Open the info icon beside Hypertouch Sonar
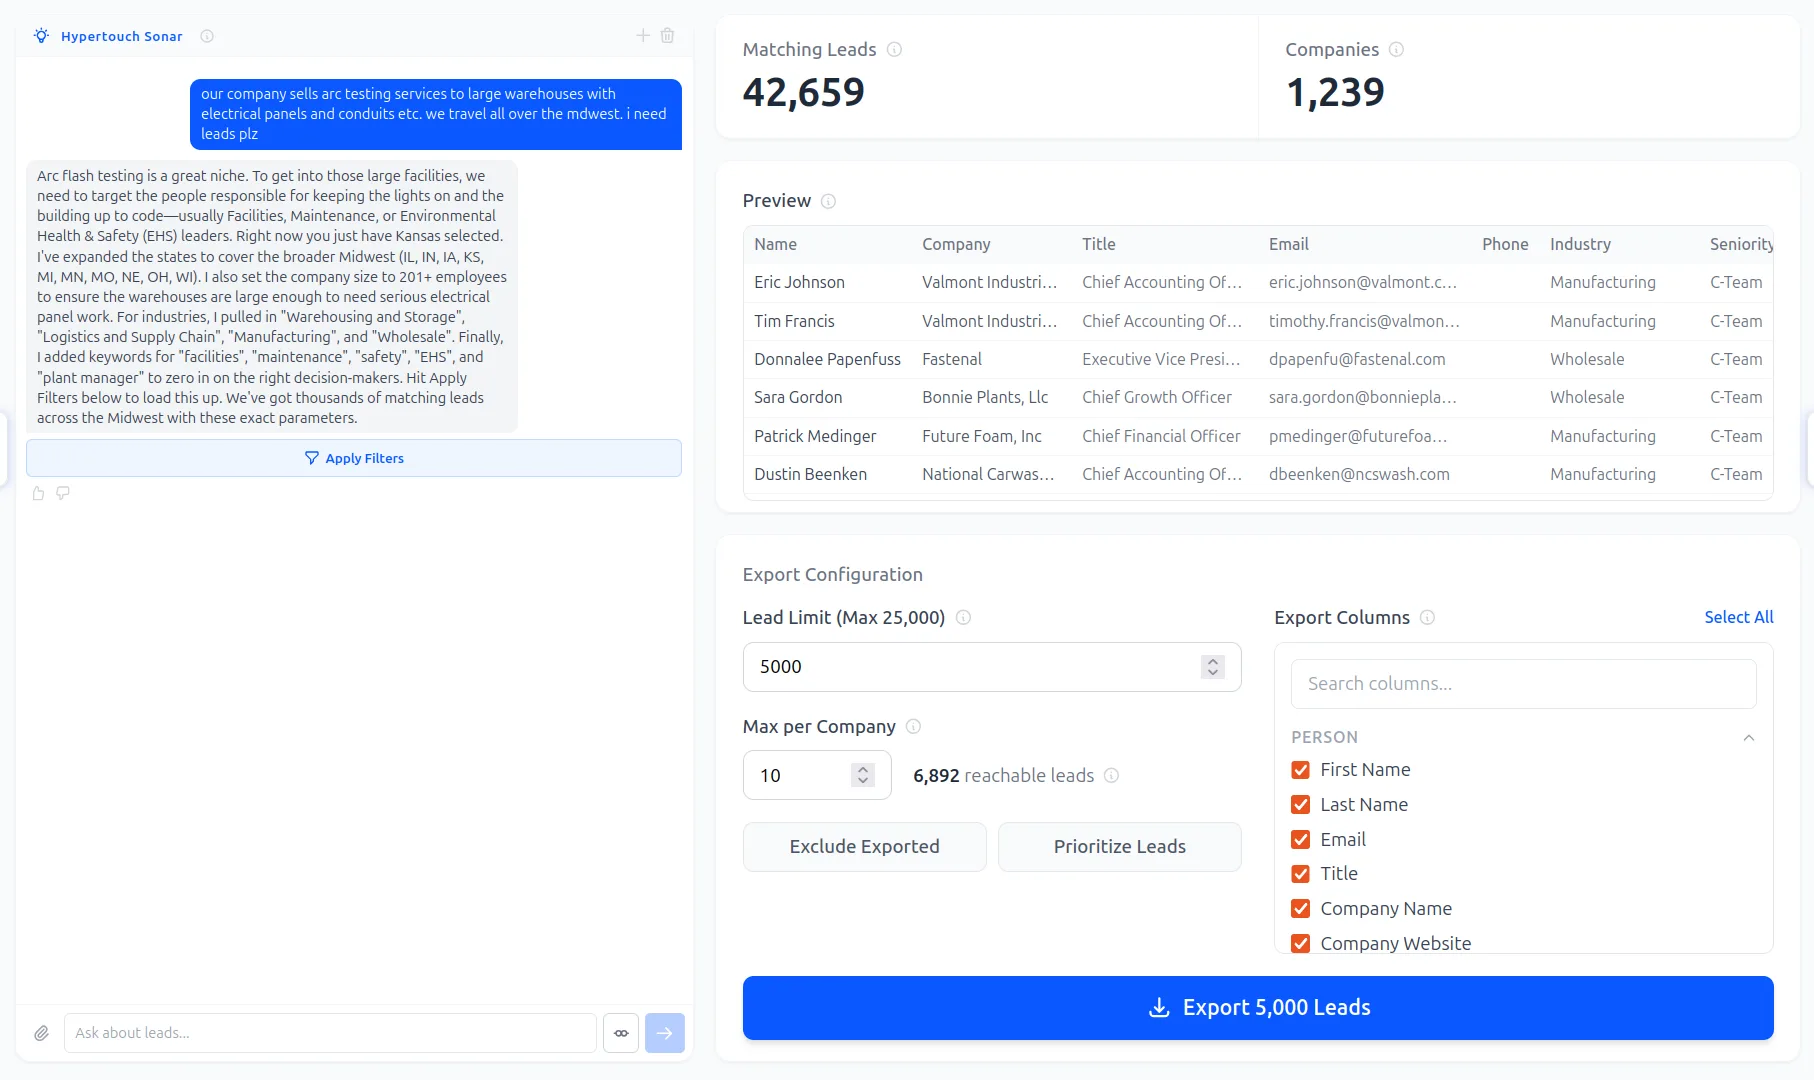The width and height of the screenshot is (1814, 1080). [207, 36]
